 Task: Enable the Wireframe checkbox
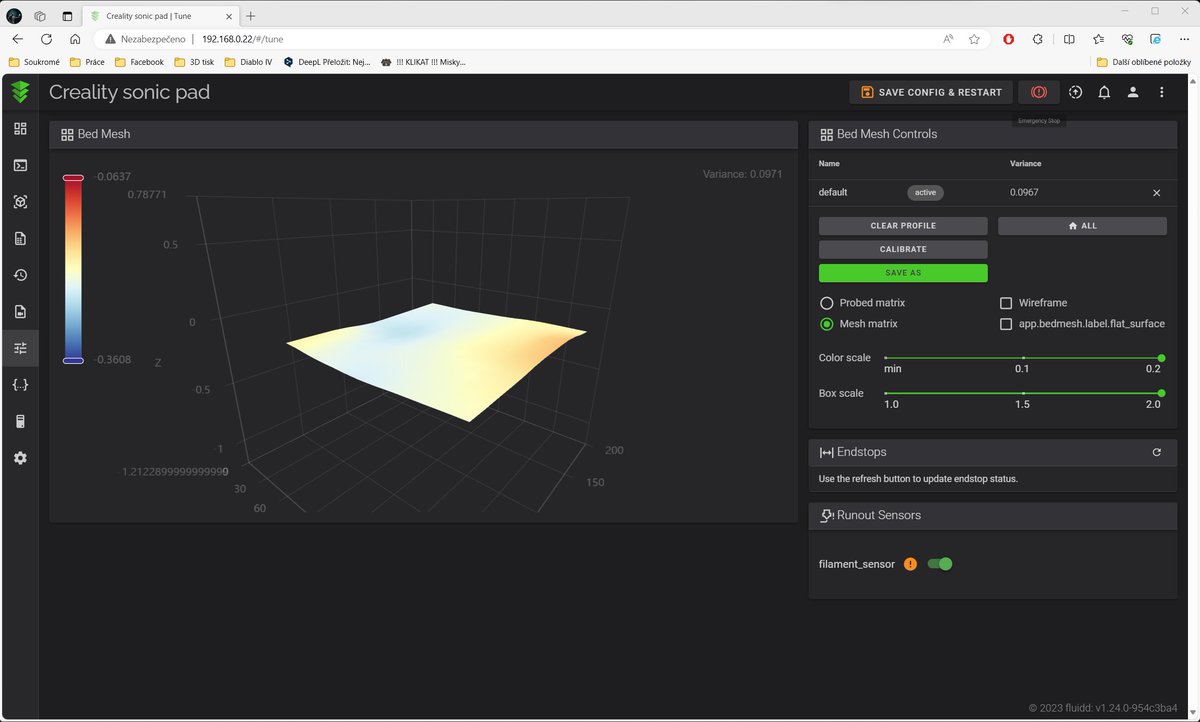click(1006, 303)
